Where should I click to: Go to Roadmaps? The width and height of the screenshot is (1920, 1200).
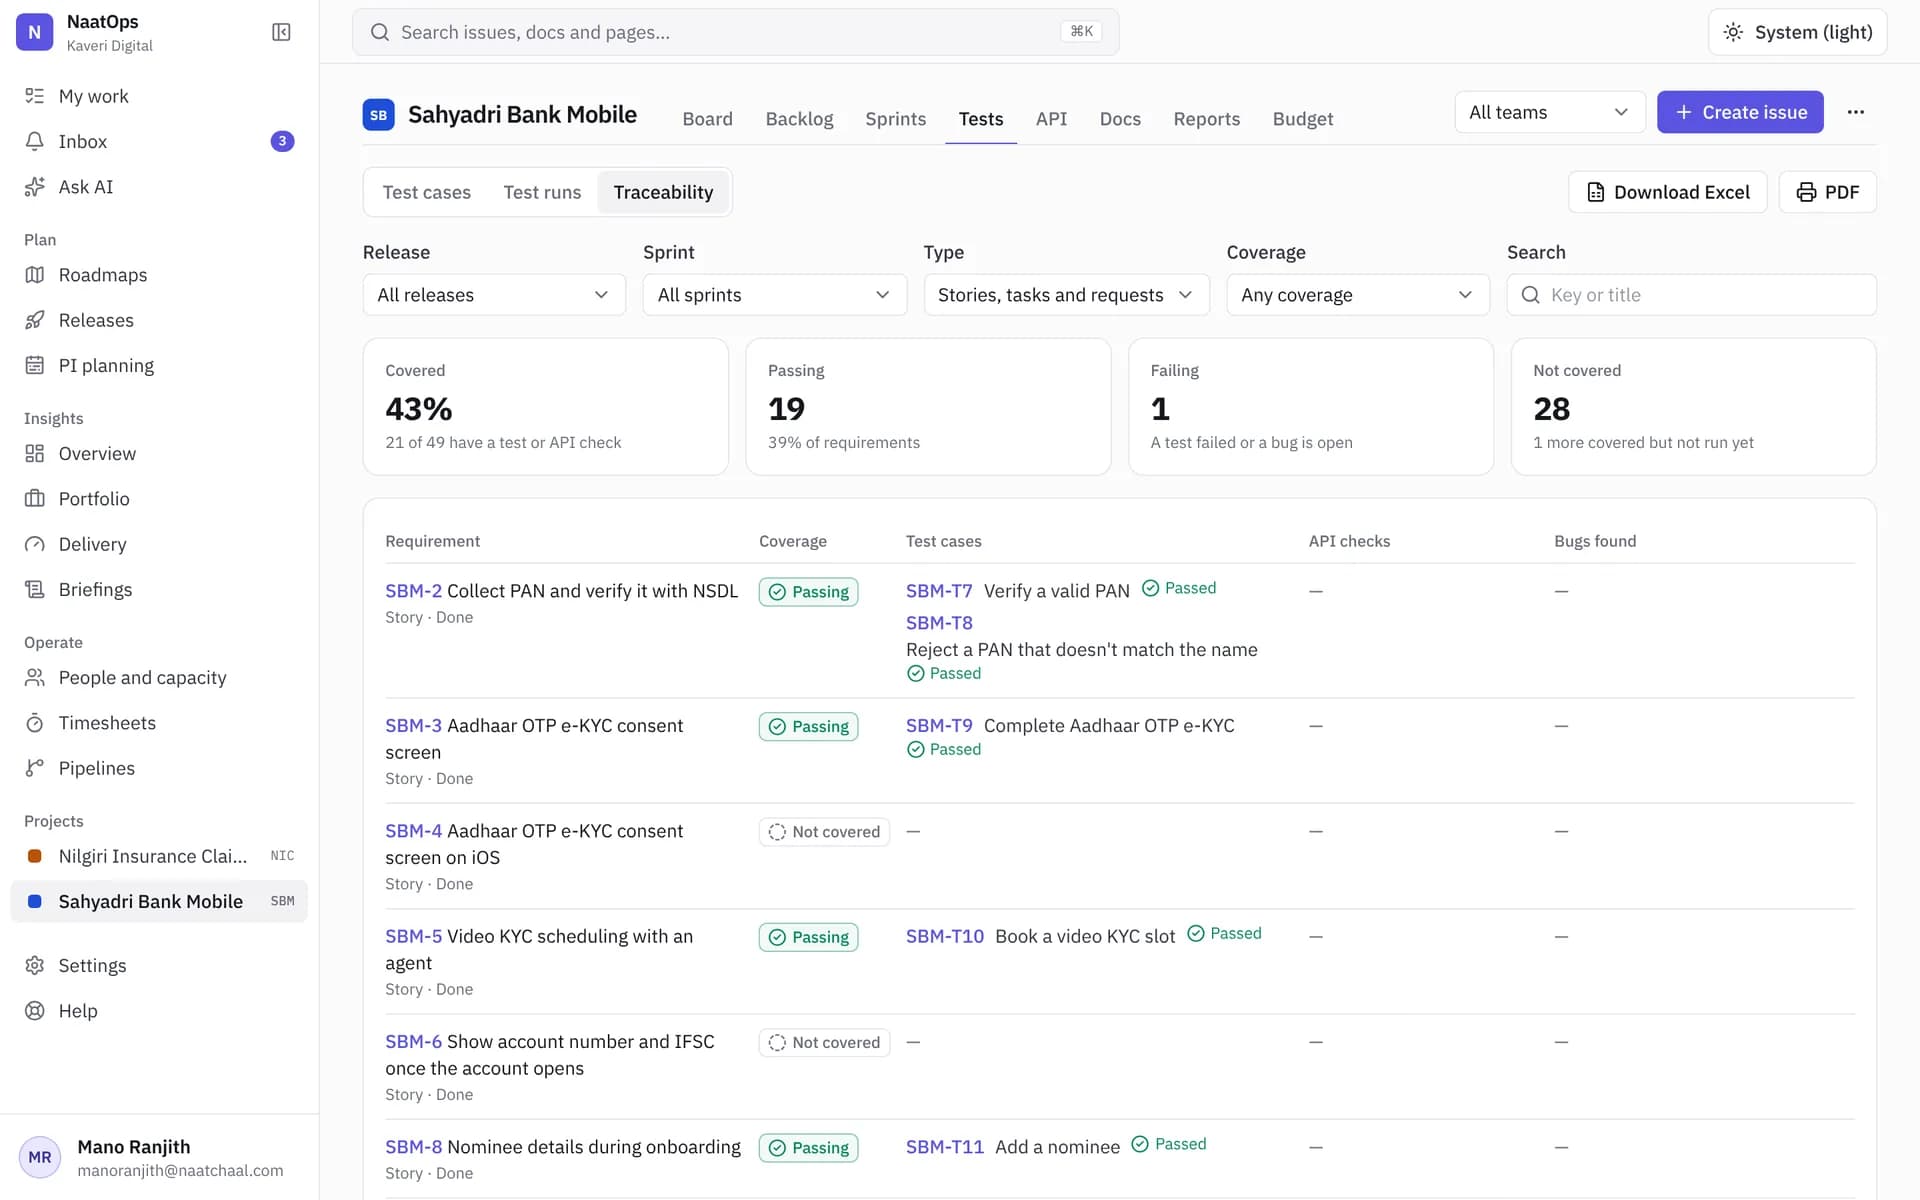(x=159, y=275)
